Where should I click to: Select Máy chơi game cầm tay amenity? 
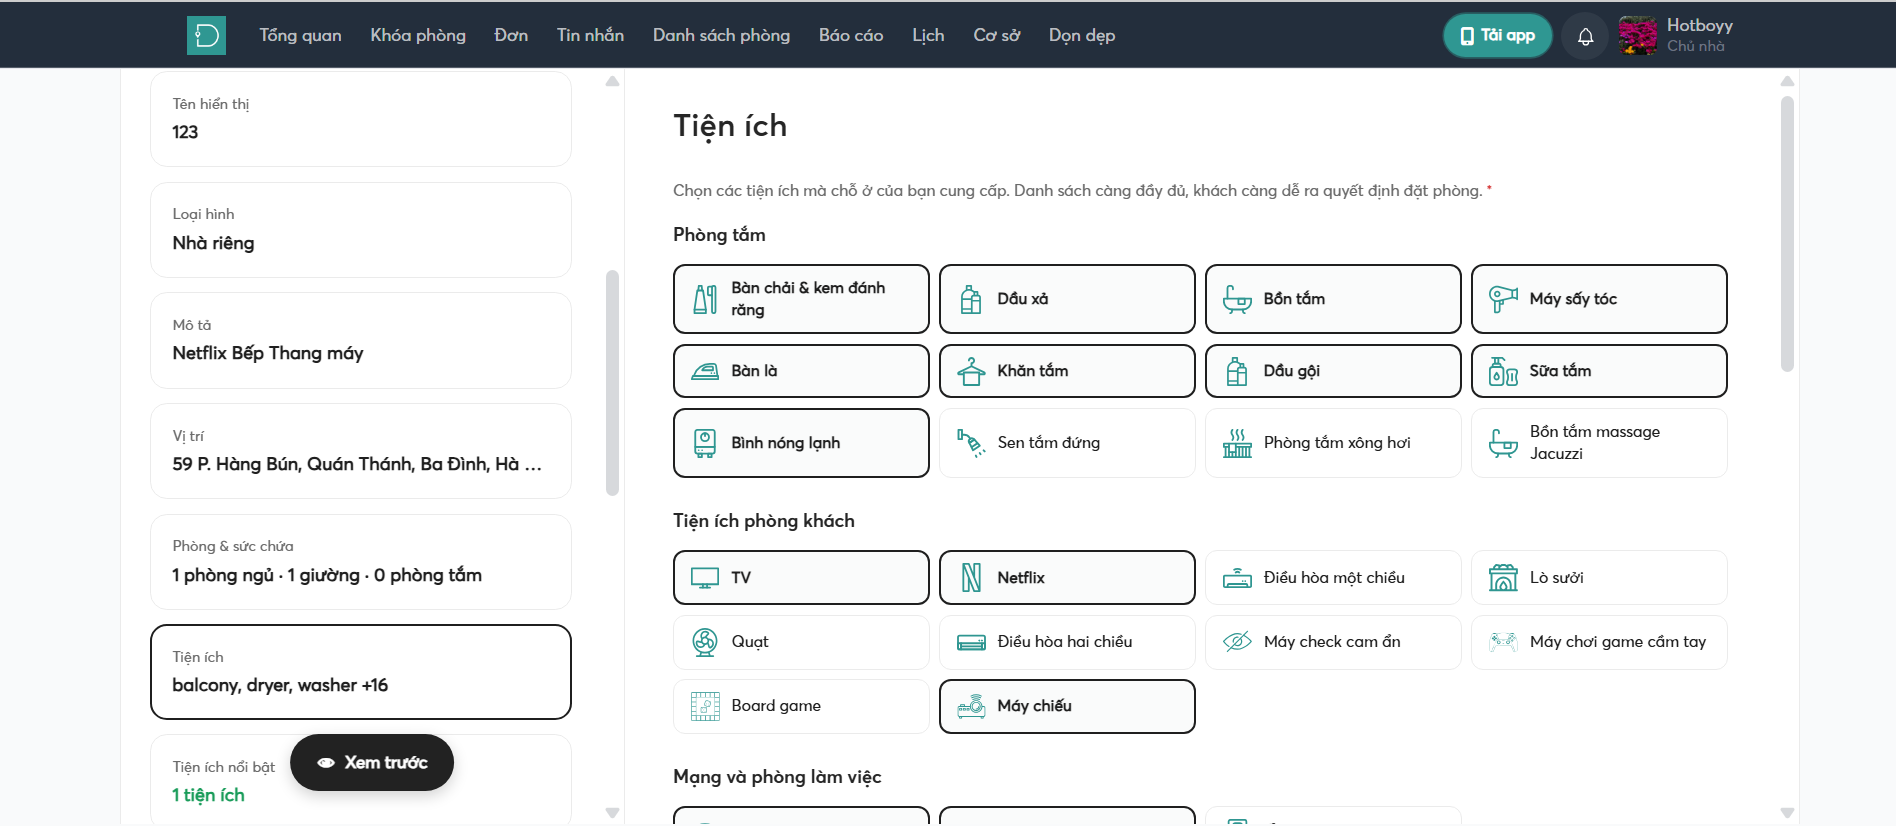(1599, 642)
